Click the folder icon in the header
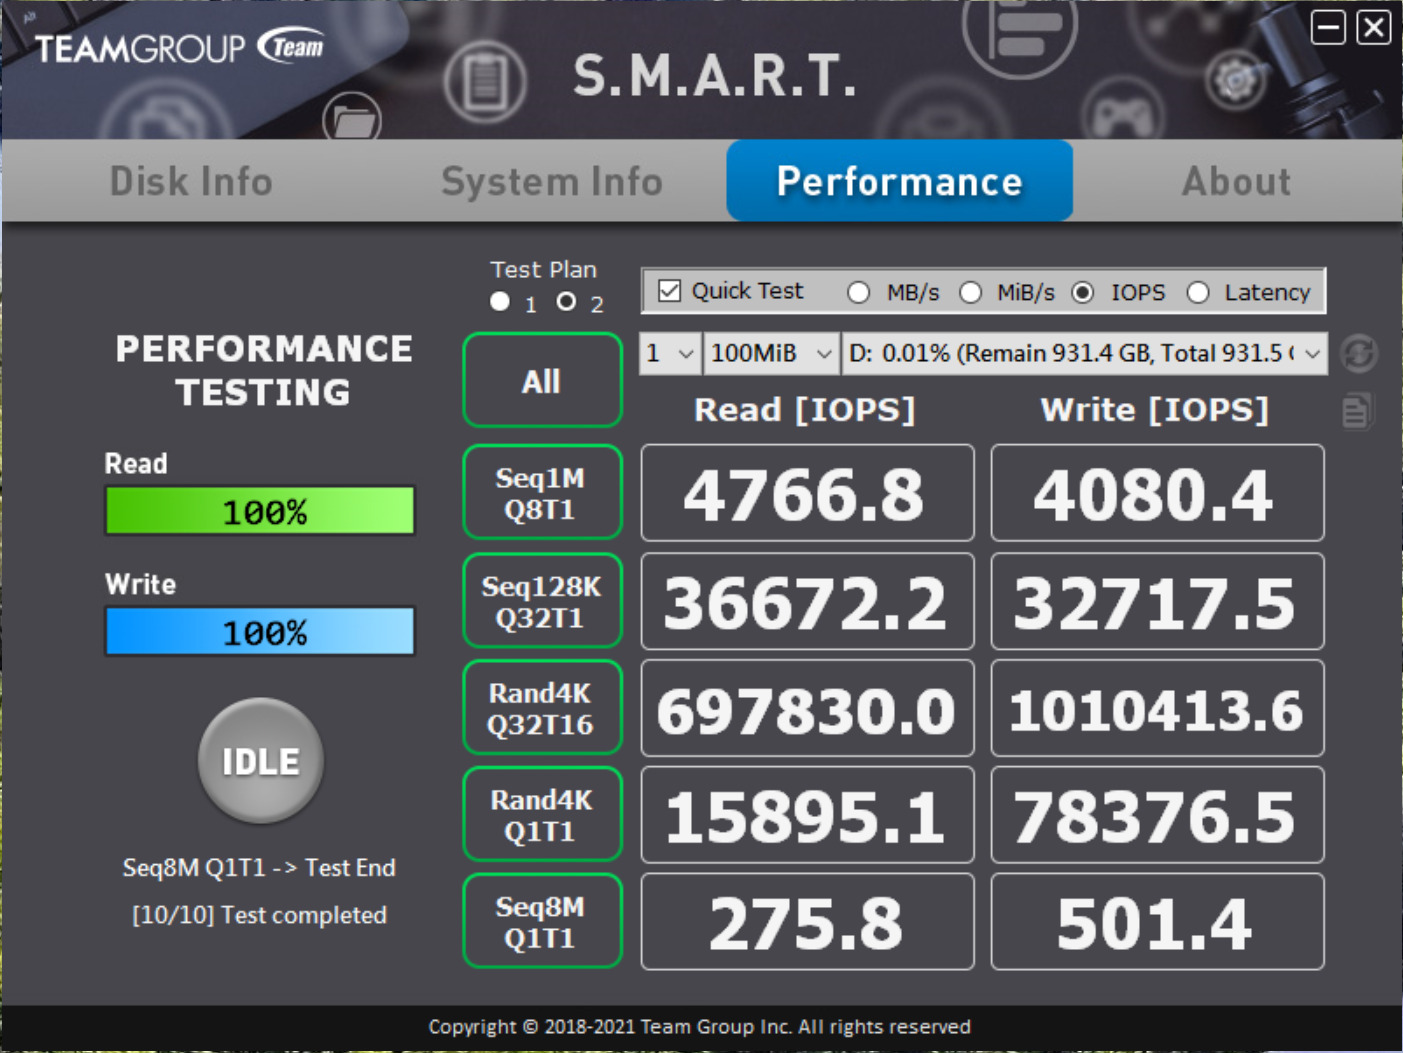Image resolution: width=1403 pixels, height=1053 pixels. click(x=352, y=120)
